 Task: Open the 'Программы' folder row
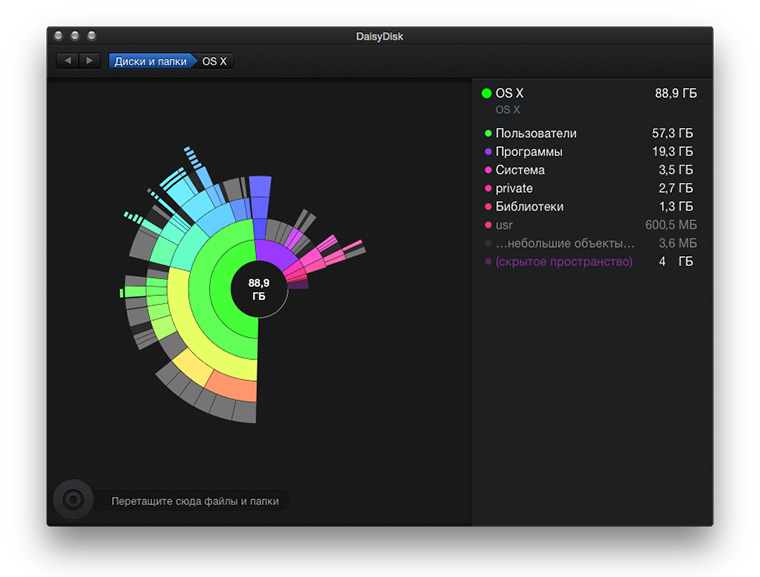click(x=591, y=152)
